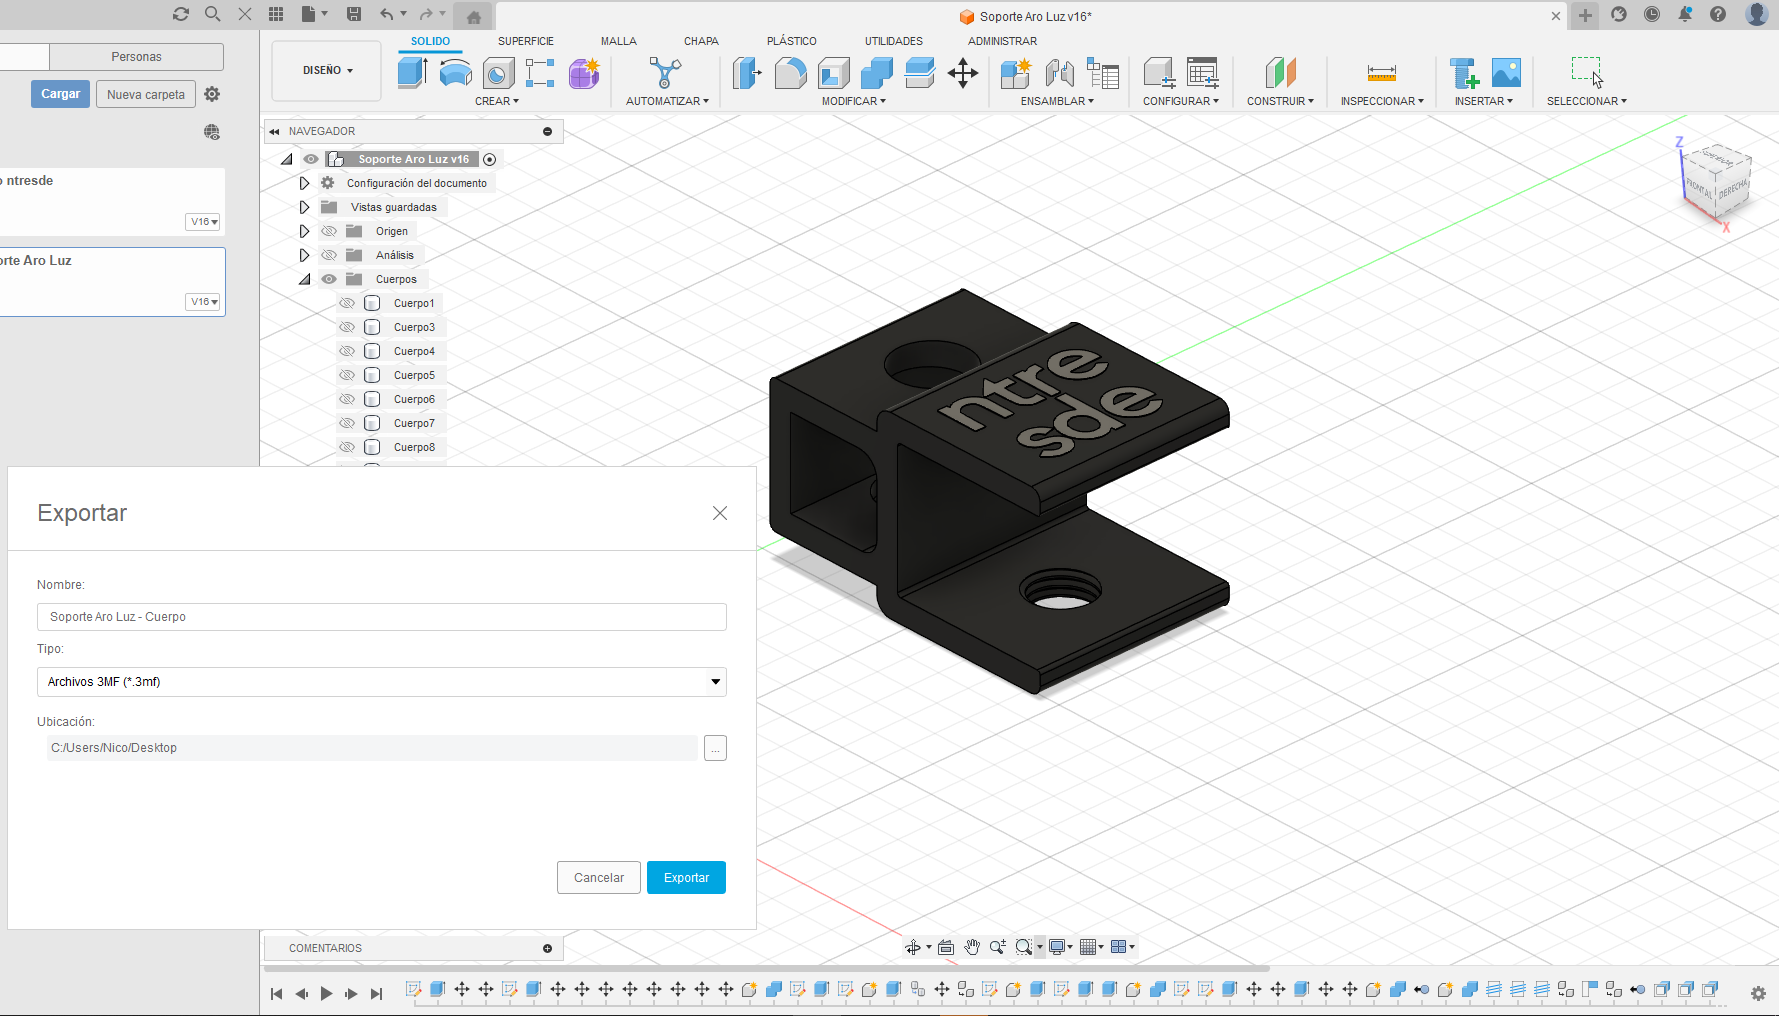Click the Look At icon in navigation bar

[x=946, y=947]
